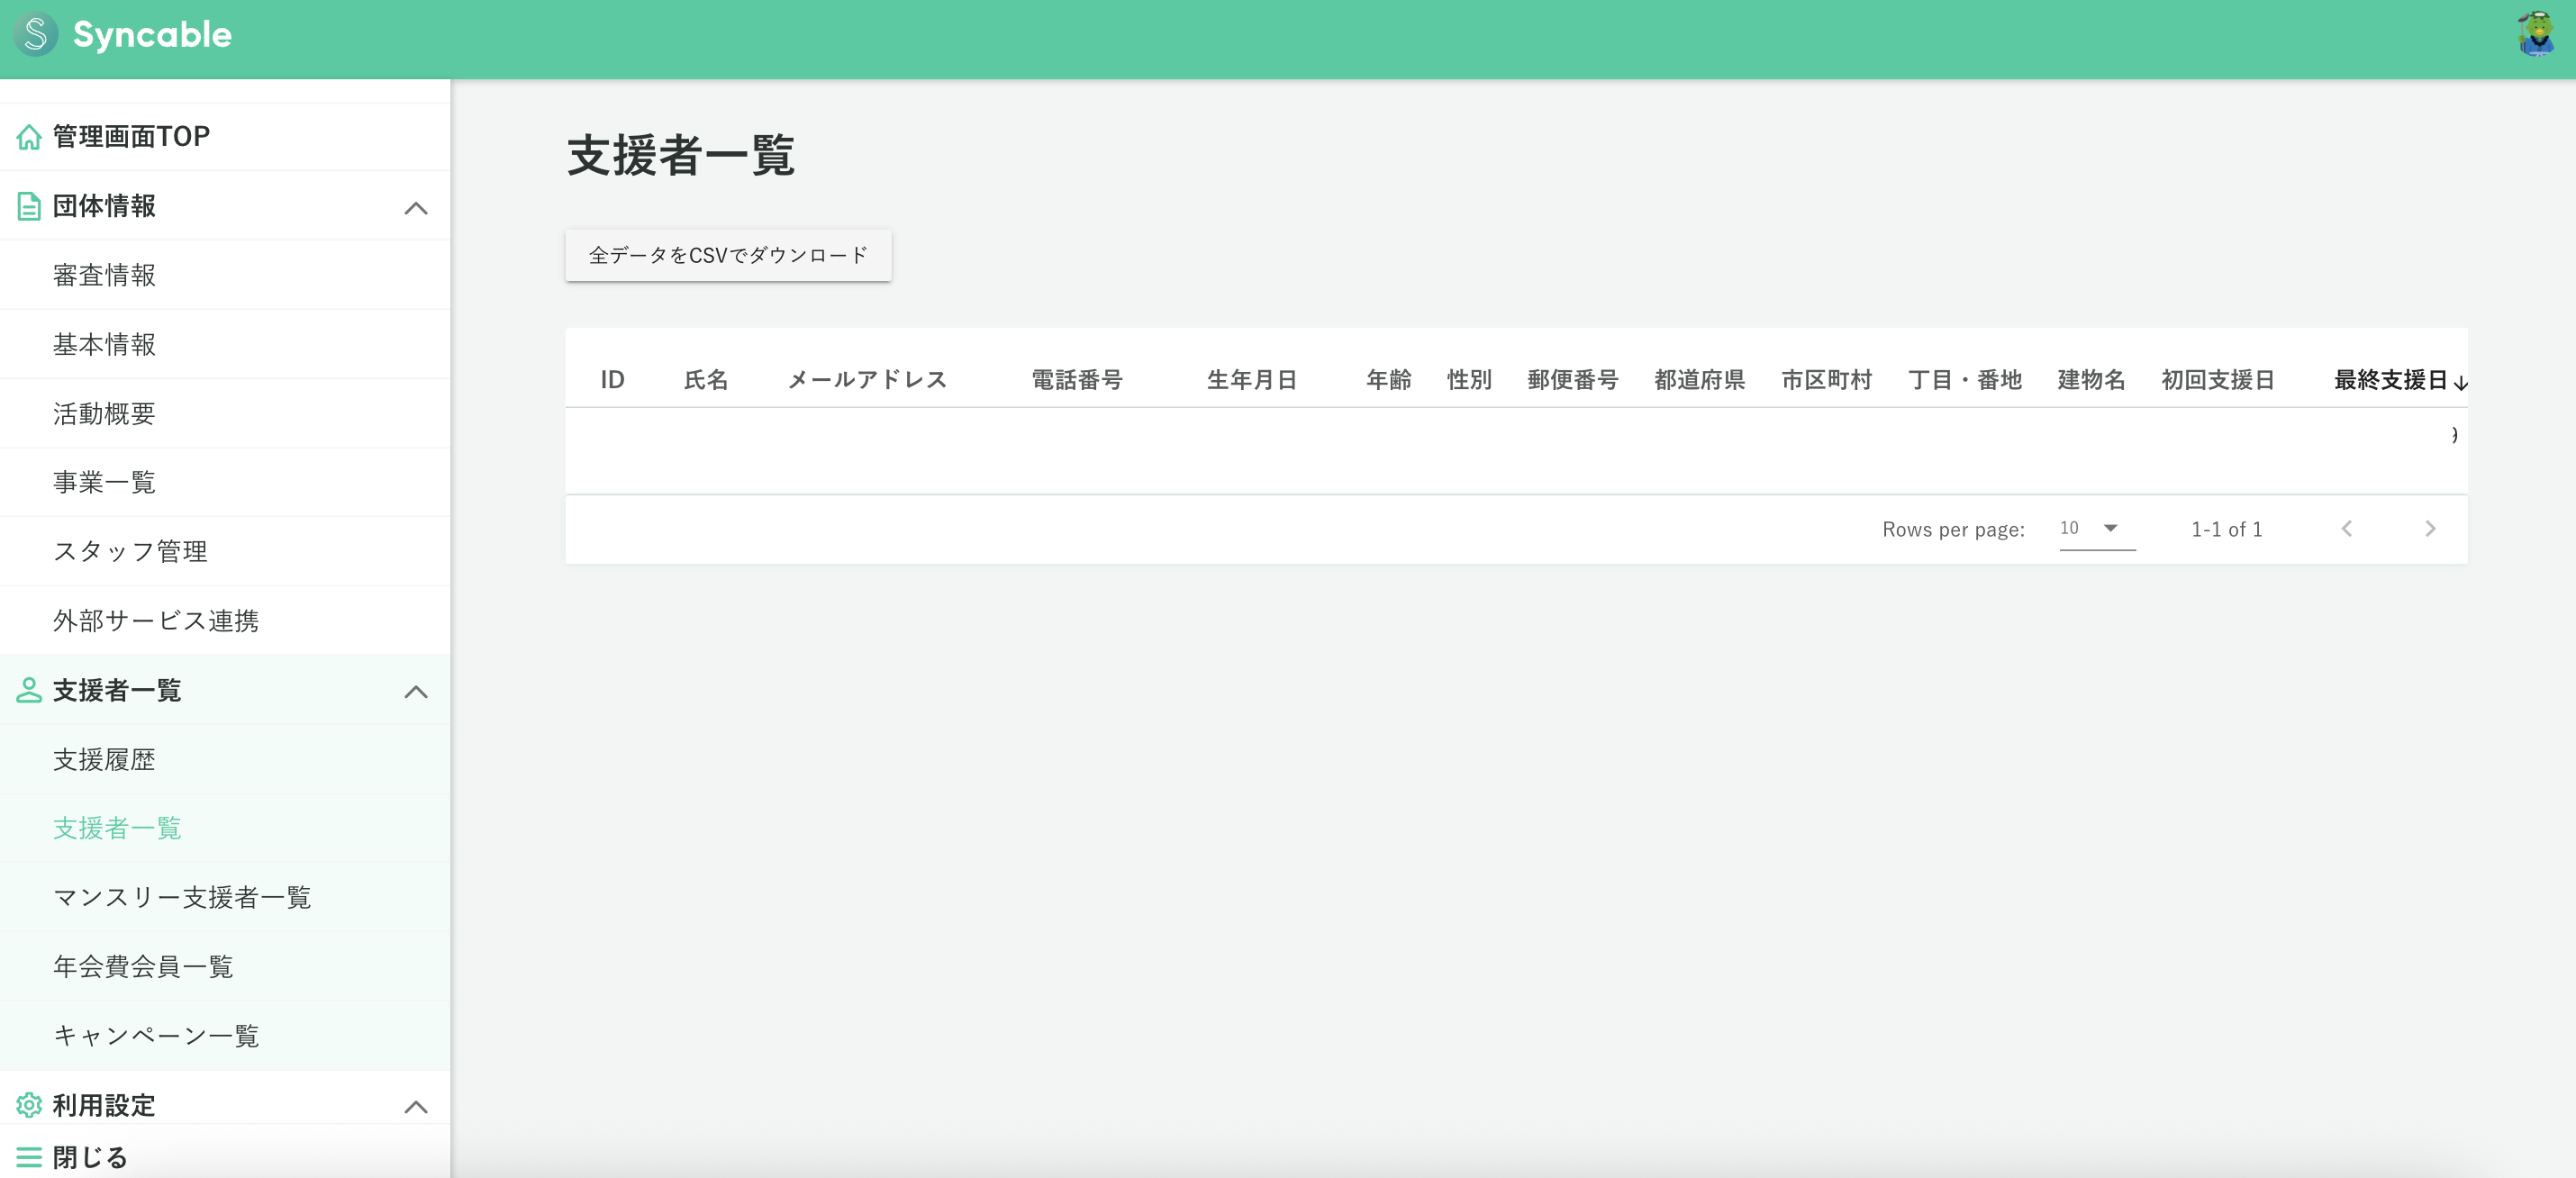
Task: Click the Syncable logo icon
Action: pos(35,35)
